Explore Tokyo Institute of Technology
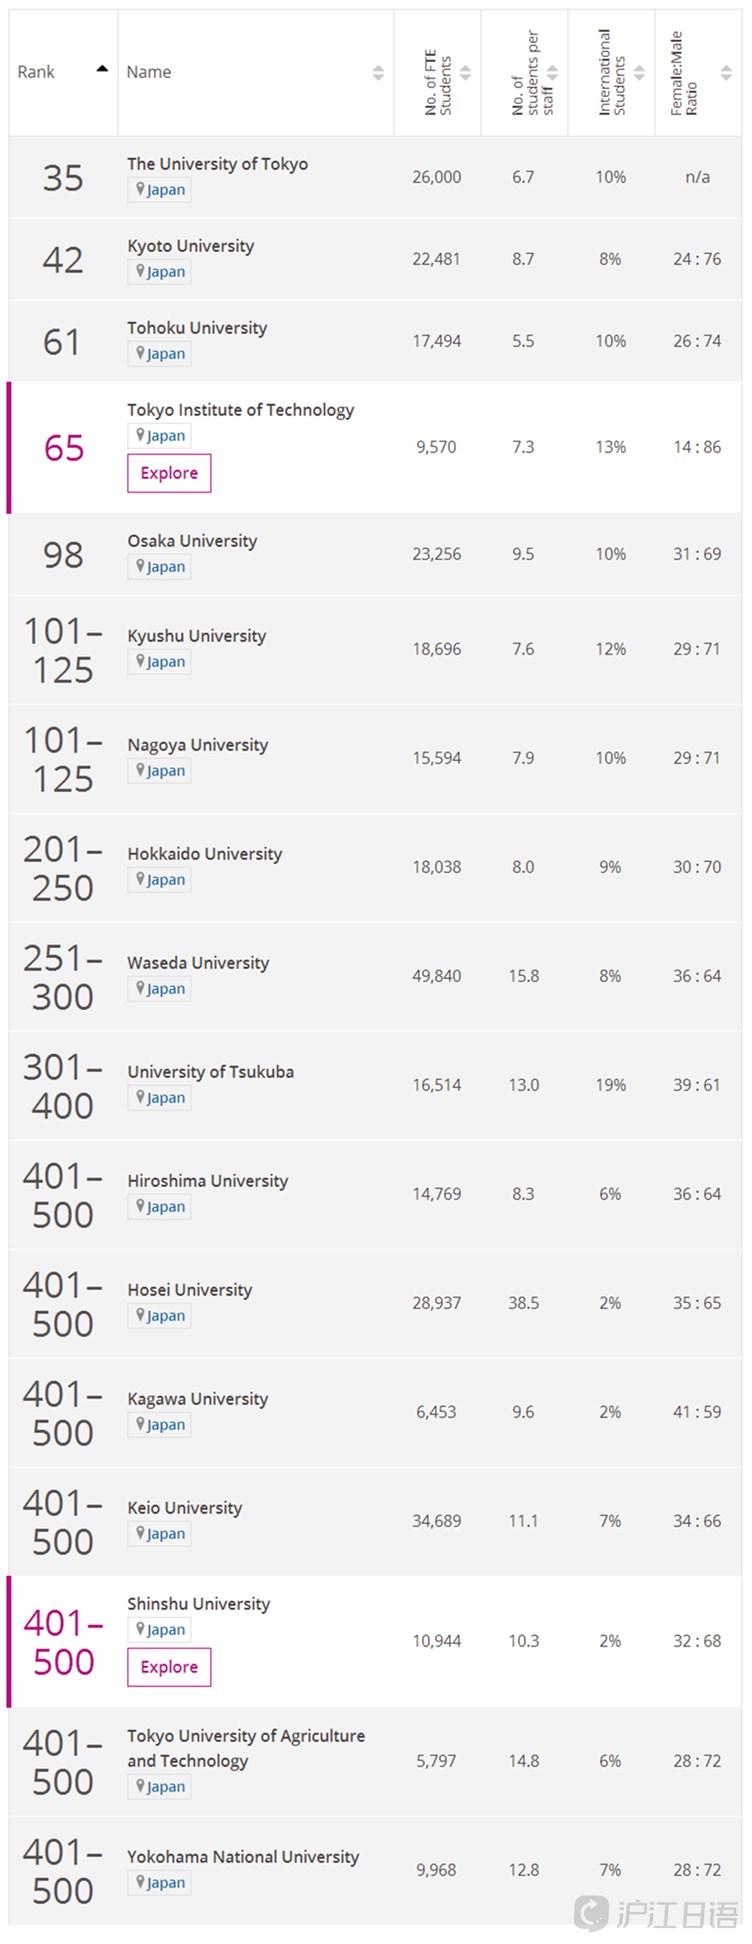Image resolution: width=752 pixels, height=1944 pixels. coord(169,473)
